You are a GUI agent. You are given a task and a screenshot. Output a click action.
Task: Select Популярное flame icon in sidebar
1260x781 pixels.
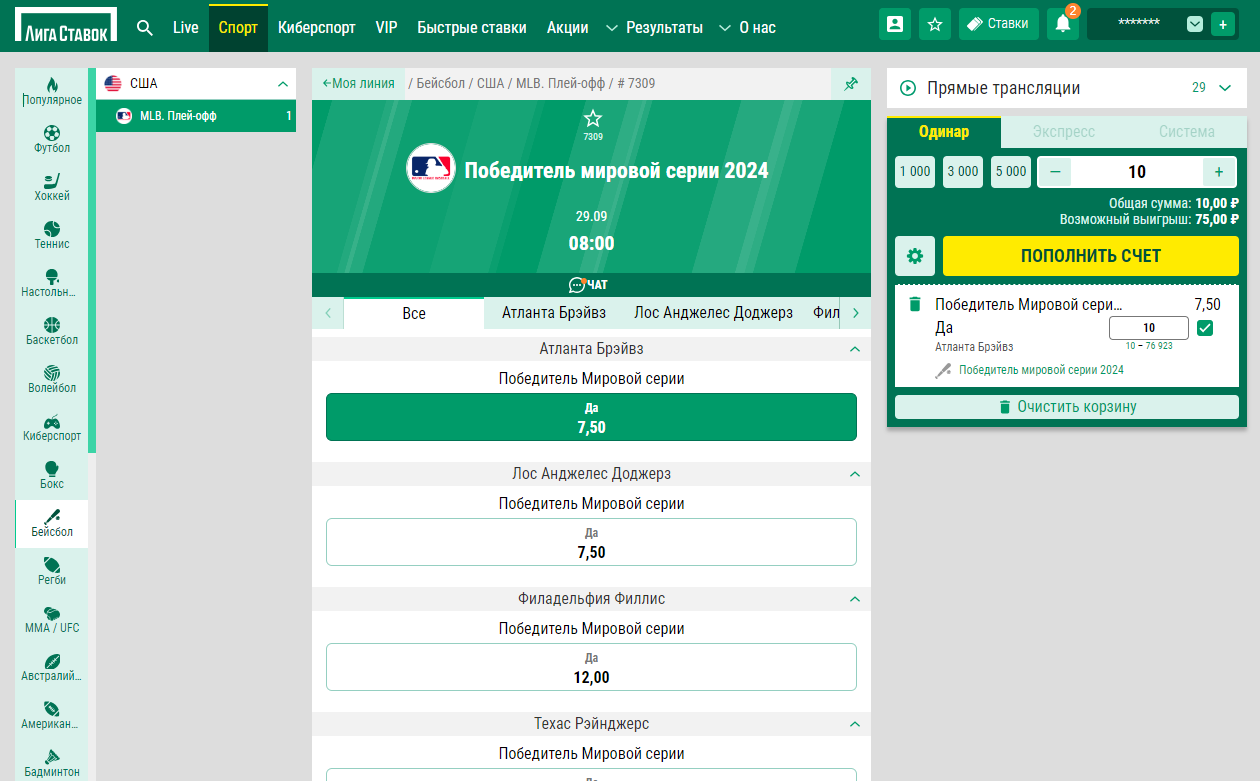(x=52, y=91)
